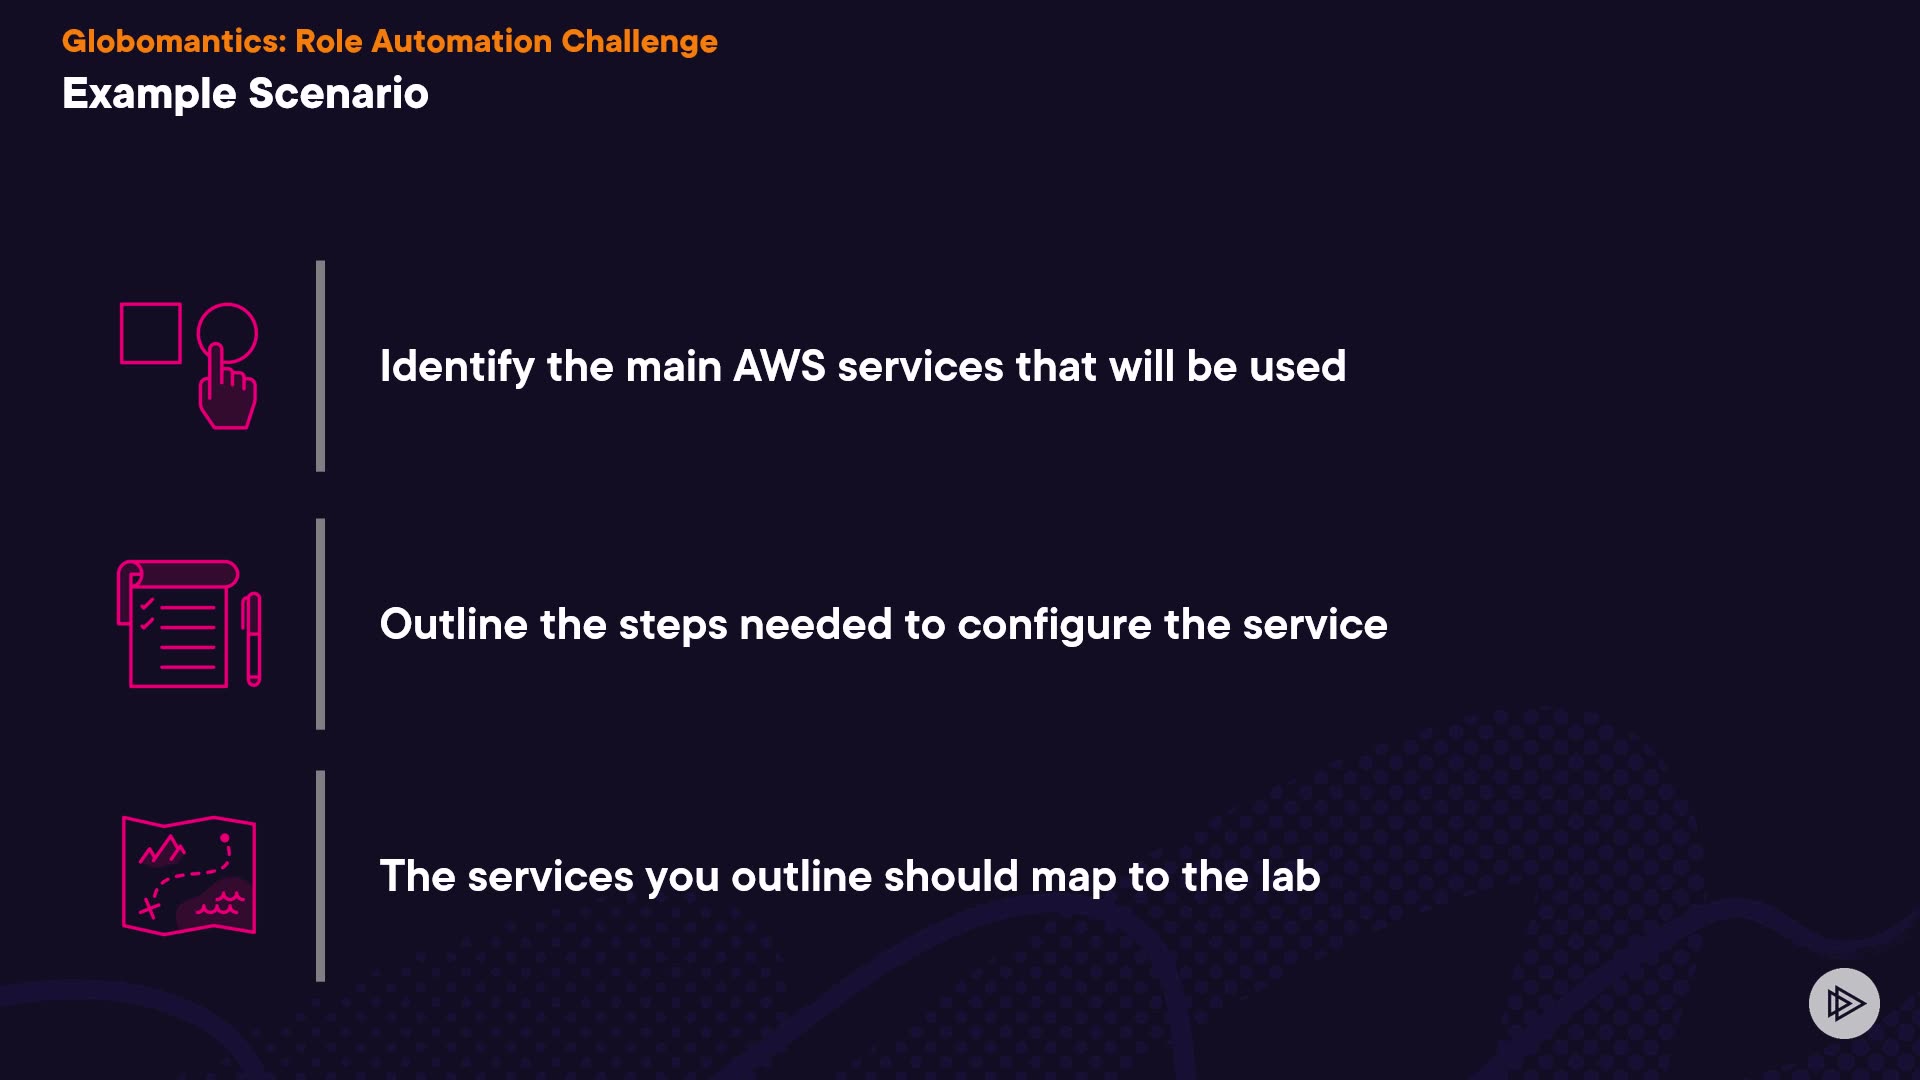This screenshot has height=1080, width=1920.
Task: Click the Example Scenario title
Action: coord(245,94)
